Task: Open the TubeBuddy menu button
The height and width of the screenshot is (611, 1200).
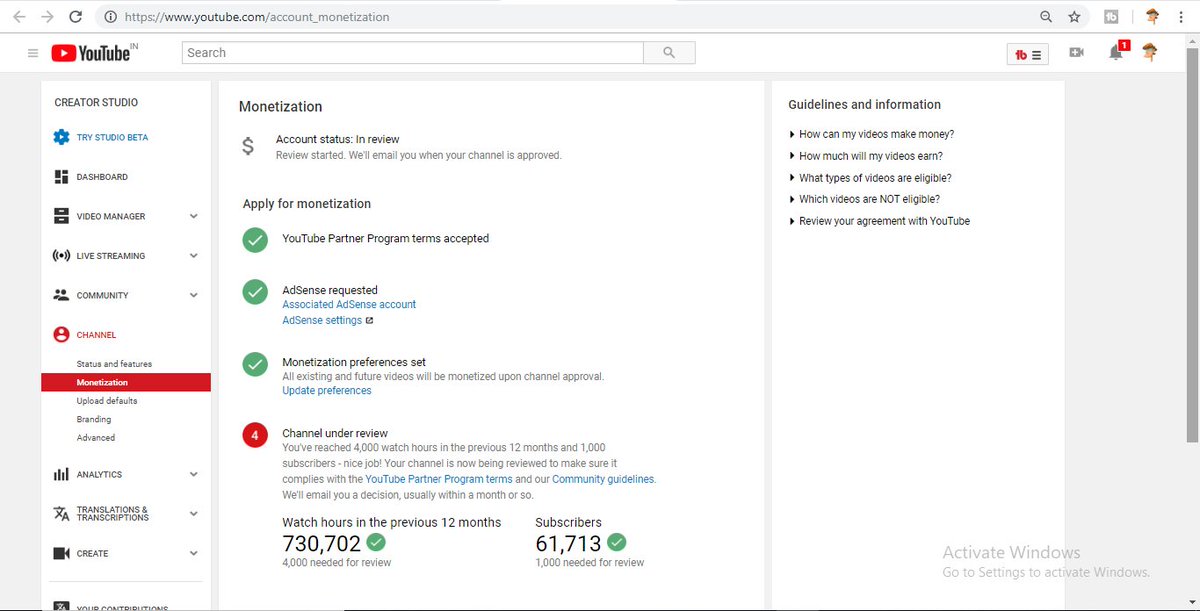Action: pyautogui.click(x=1028, y=55)
